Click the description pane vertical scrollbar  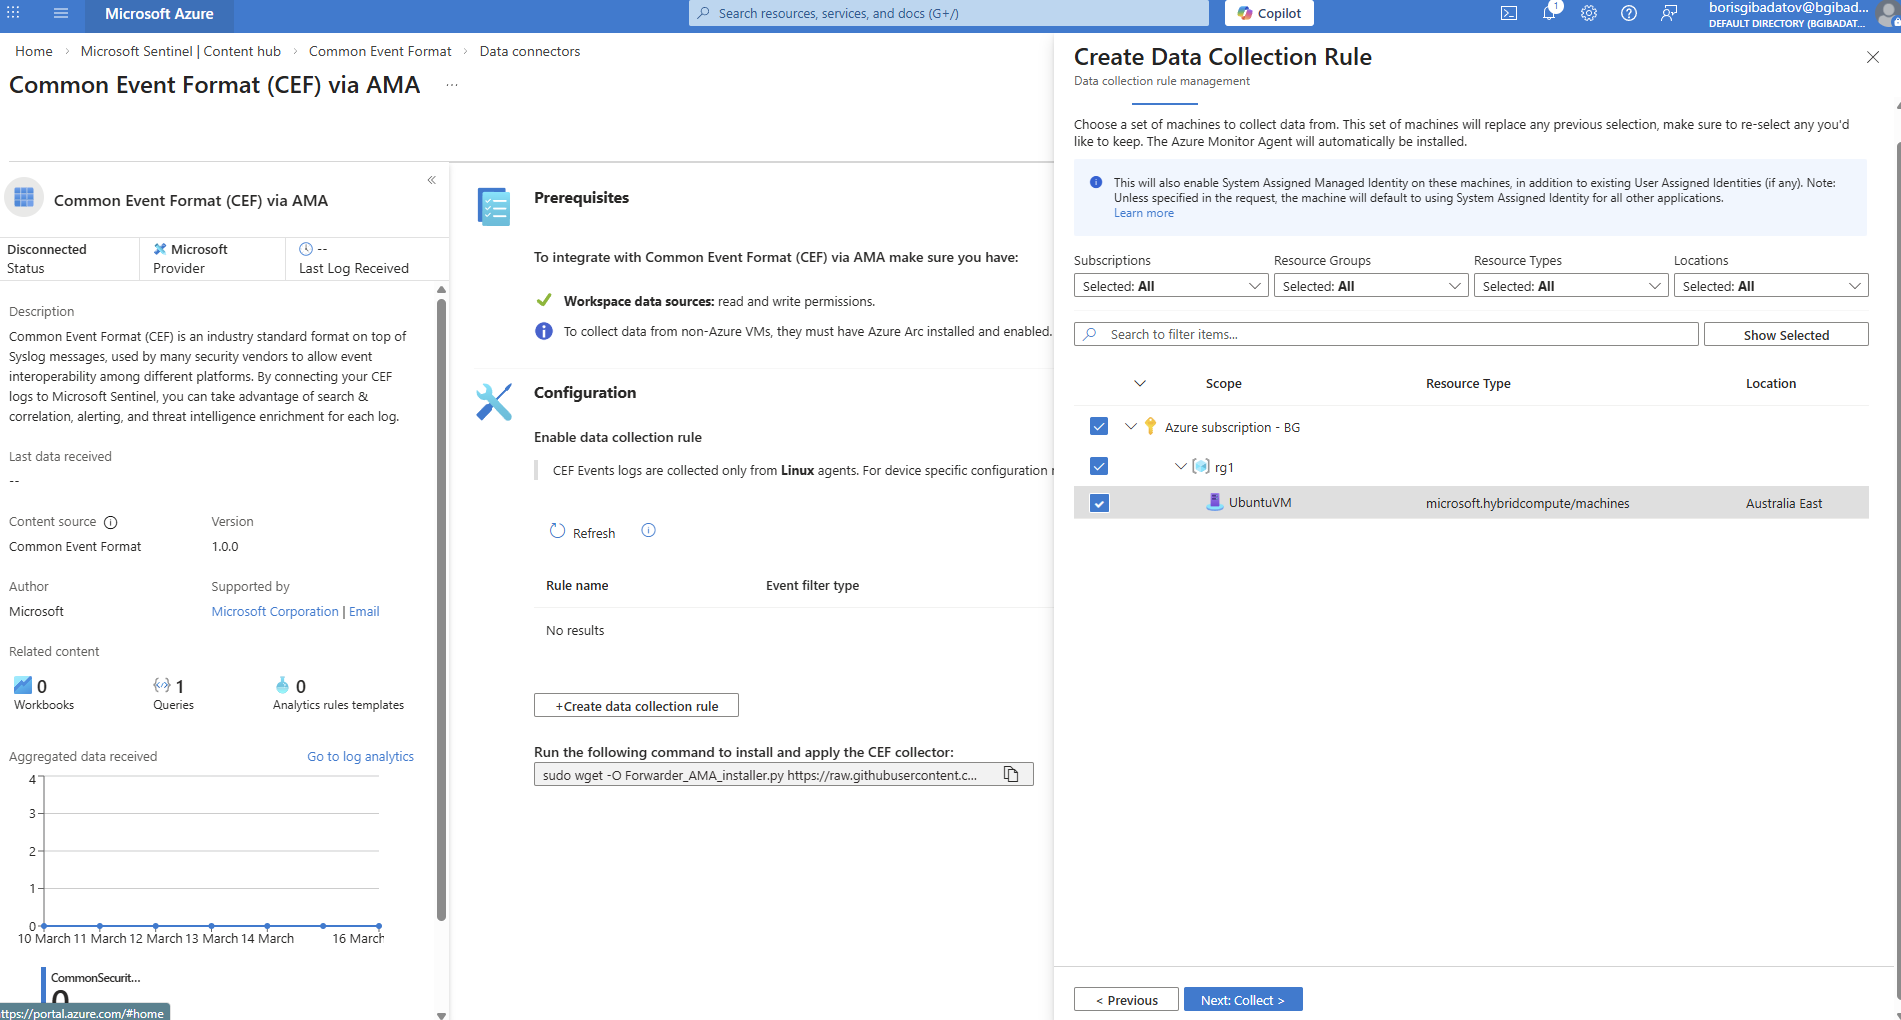click(x=441, y=600)
